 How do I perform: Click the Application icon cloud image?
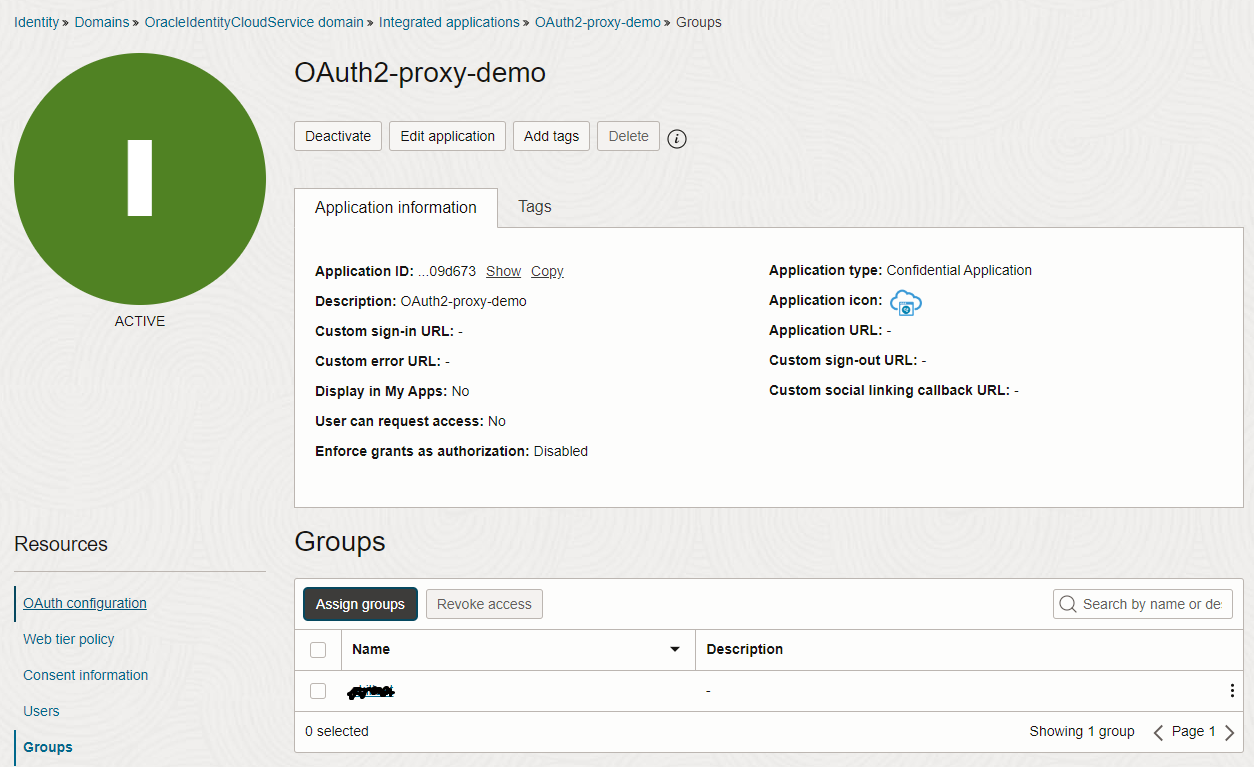(906, 302)
